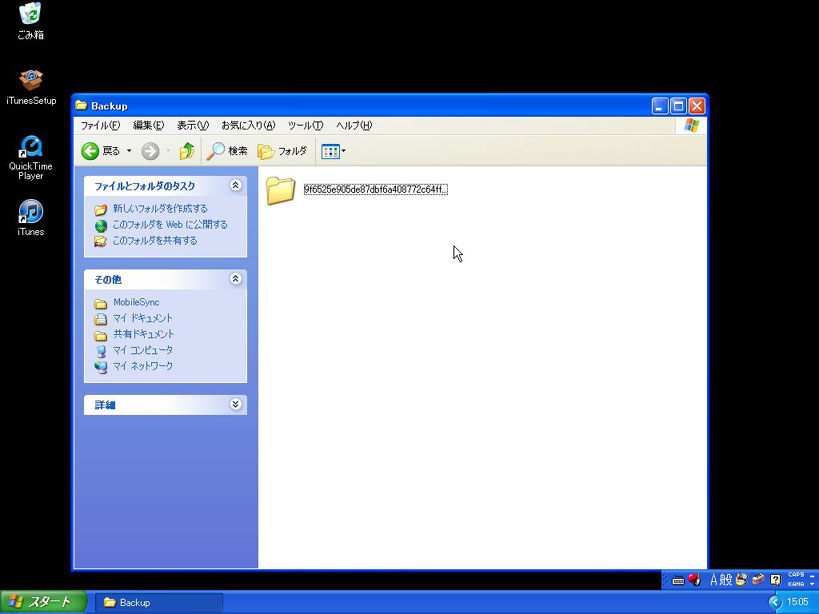Click このフォルダを共有する link
819x614 pixels.
[155, 241]
